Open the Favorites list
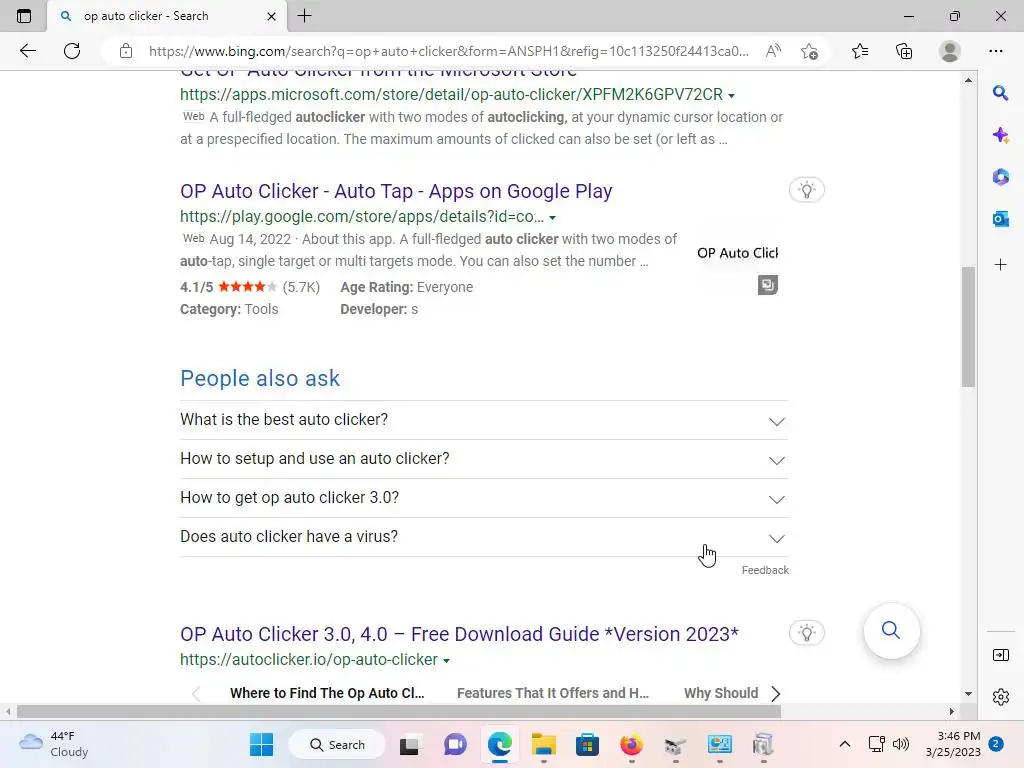Screen dimensions: 1024x768 (859, 51)
